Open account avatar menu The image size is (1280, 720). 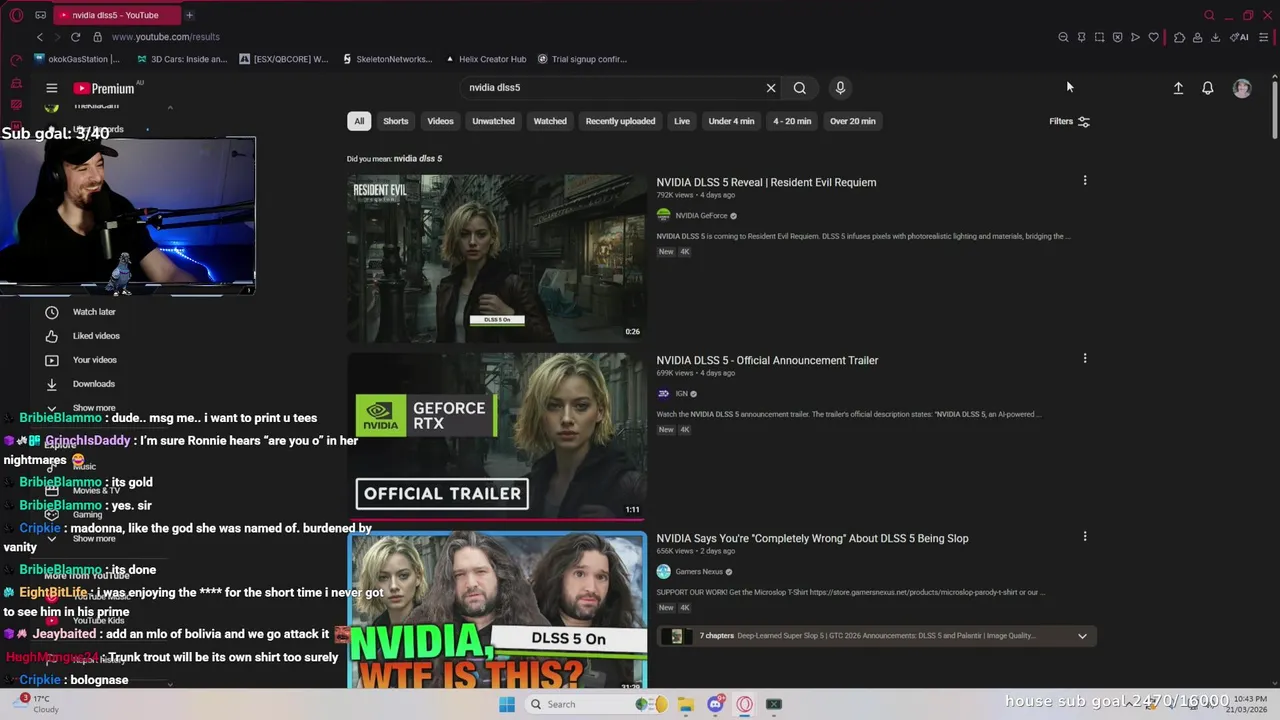(1242, 88)
